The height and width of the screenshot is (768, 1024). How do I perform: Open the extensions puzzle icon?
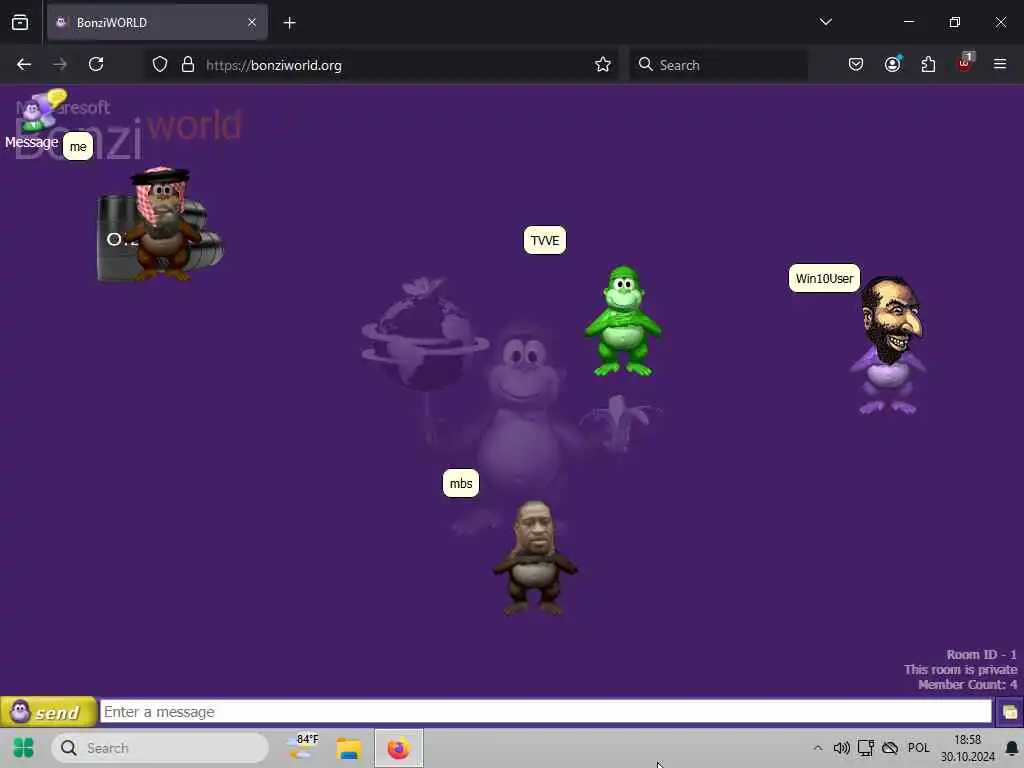pos(928,64)
